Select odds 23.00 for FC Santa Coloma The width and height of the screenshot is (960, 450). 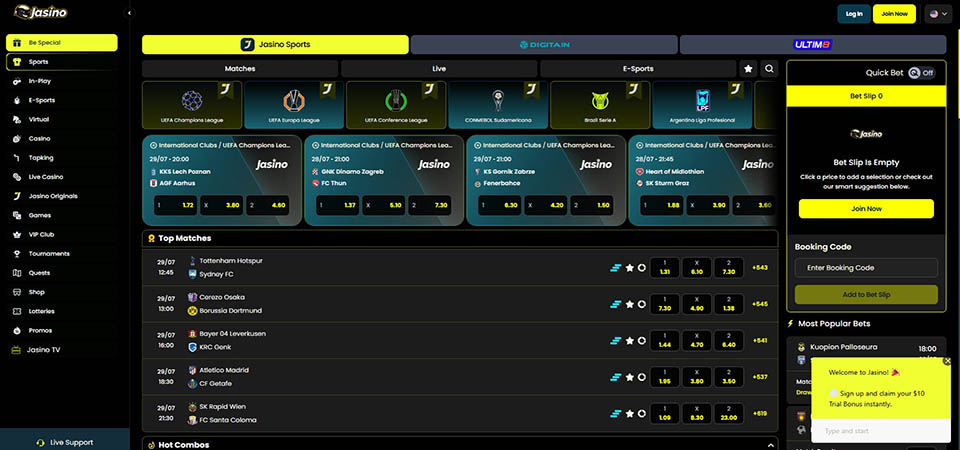pyautogui.click(x=729, y=414)
